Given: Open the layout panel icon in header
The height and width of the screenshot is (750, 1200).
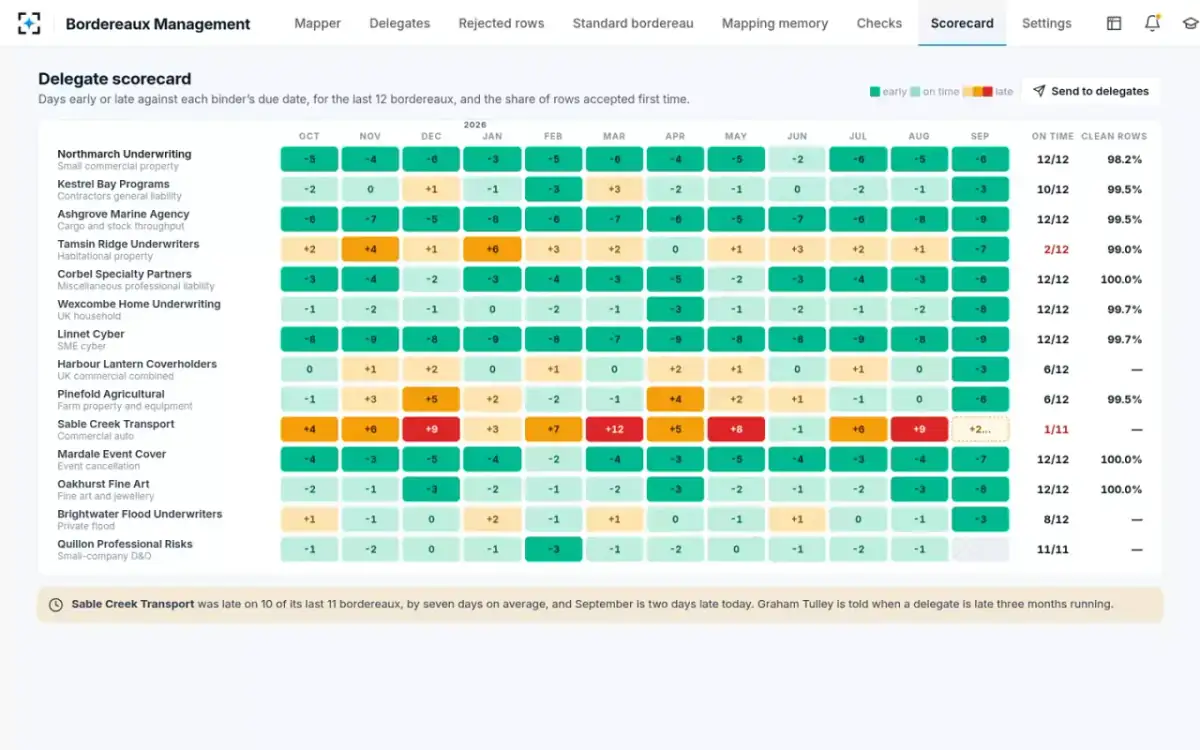Looking at the screenshot, I should point(1114,23).
